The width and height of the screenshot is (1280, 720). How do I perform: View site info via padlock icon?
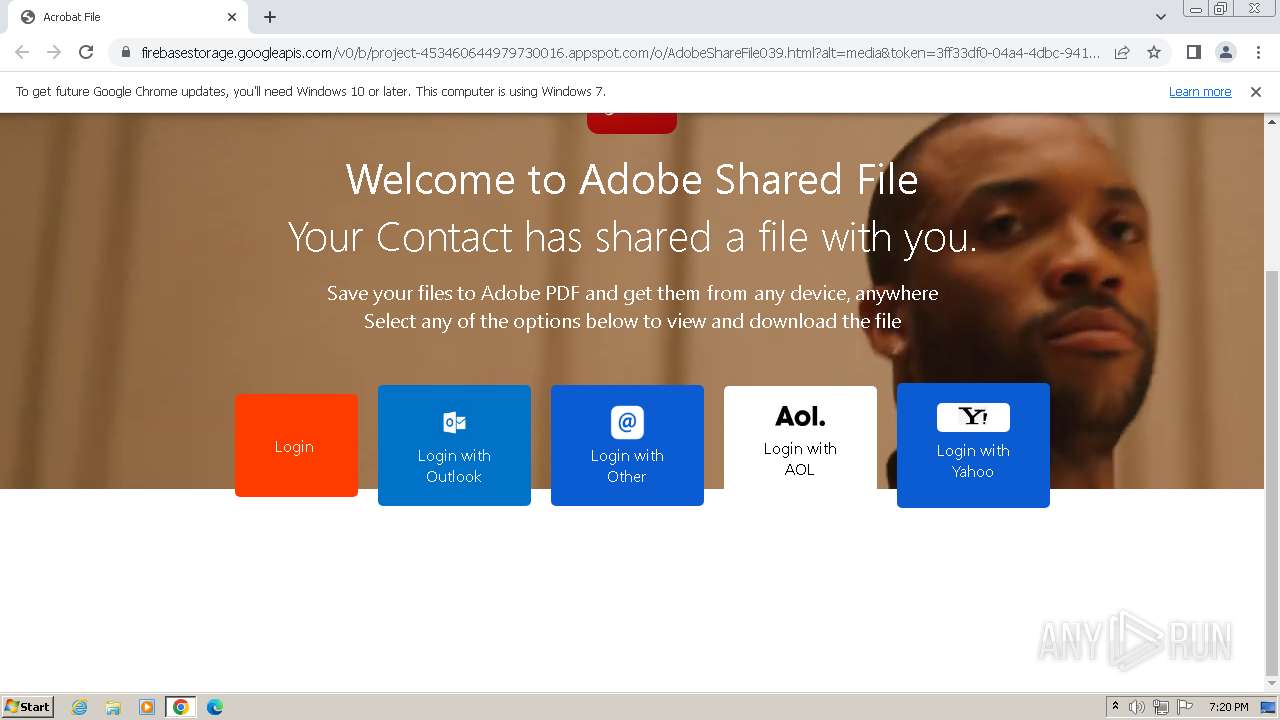point(125,52)
